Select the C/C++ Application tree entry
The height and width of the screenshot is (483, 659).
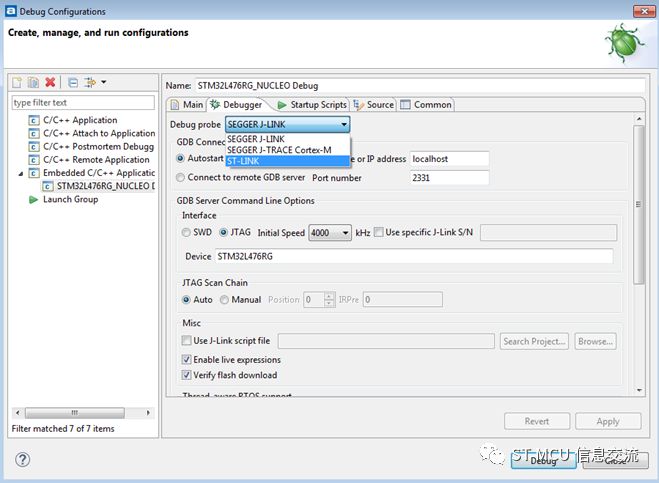tap(80, 120)
